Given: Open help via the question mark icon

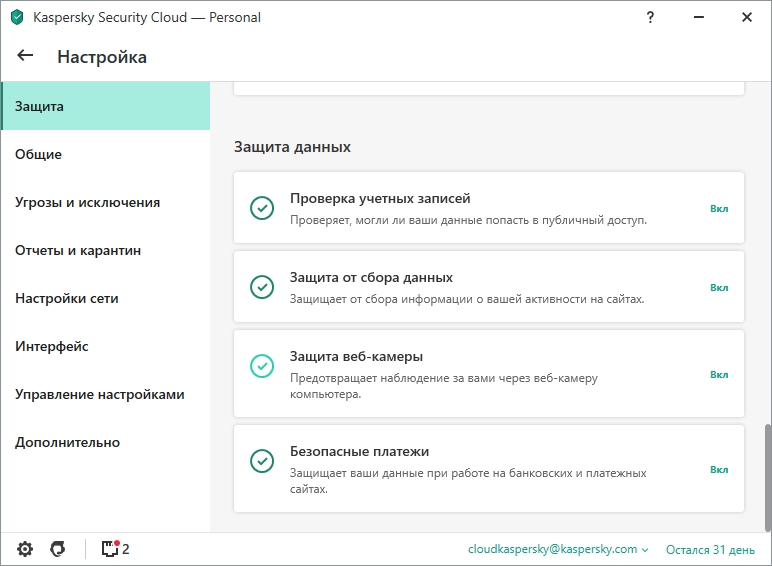Looking at the screenshot, I should click(650, 18).
